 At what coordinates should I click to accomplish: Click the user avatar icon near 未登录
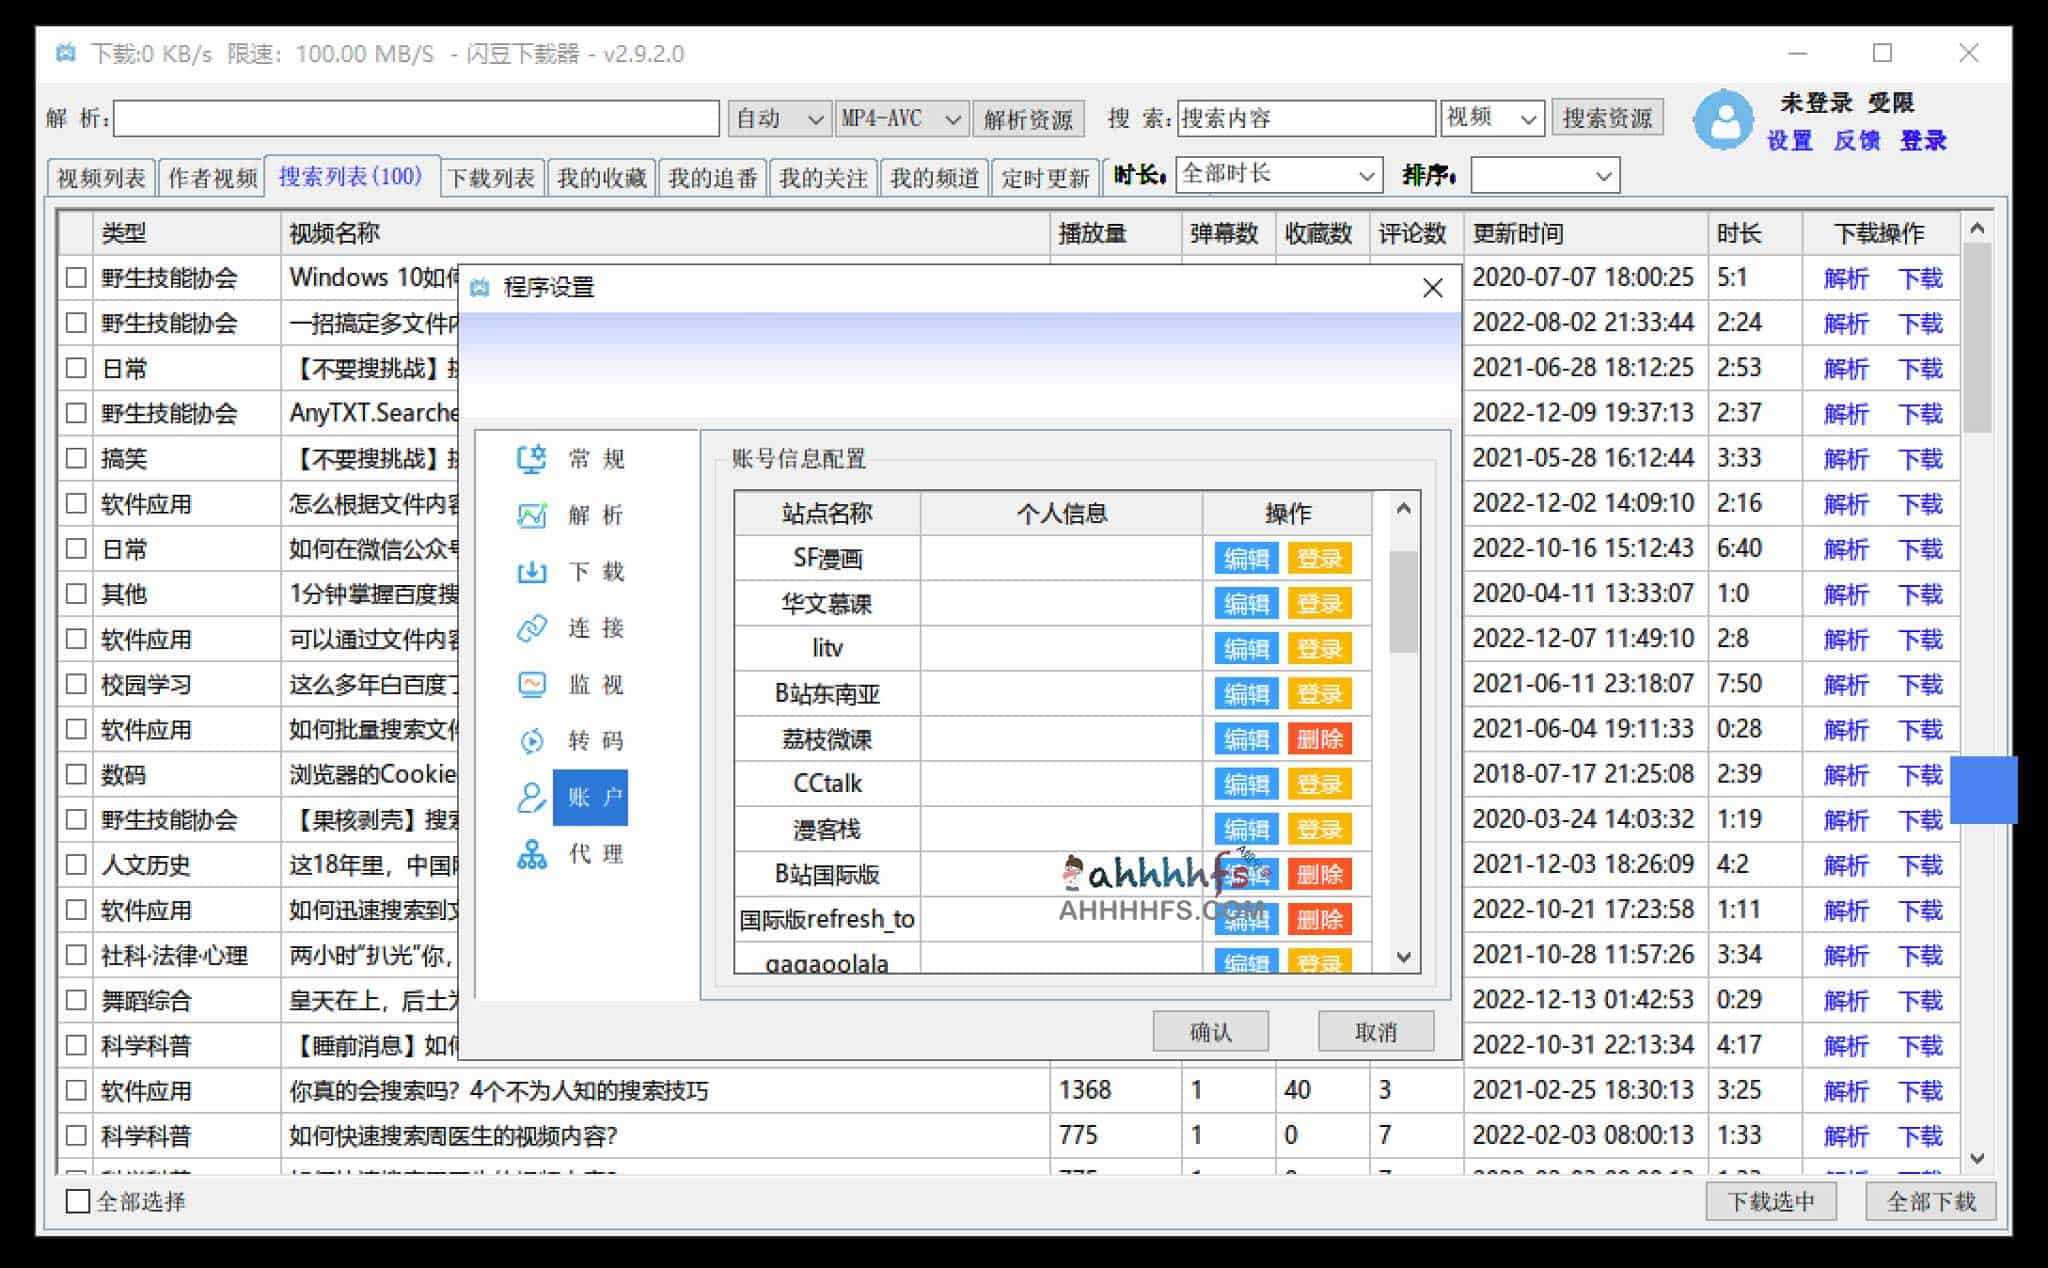click(x=1725, y=120)
